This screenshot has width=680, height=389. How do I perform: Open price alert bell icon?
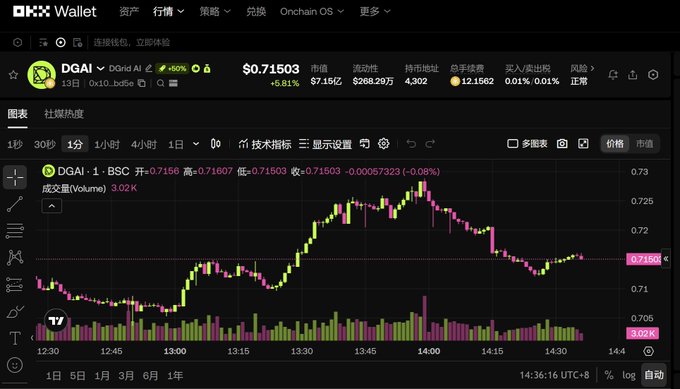[613, 75]
